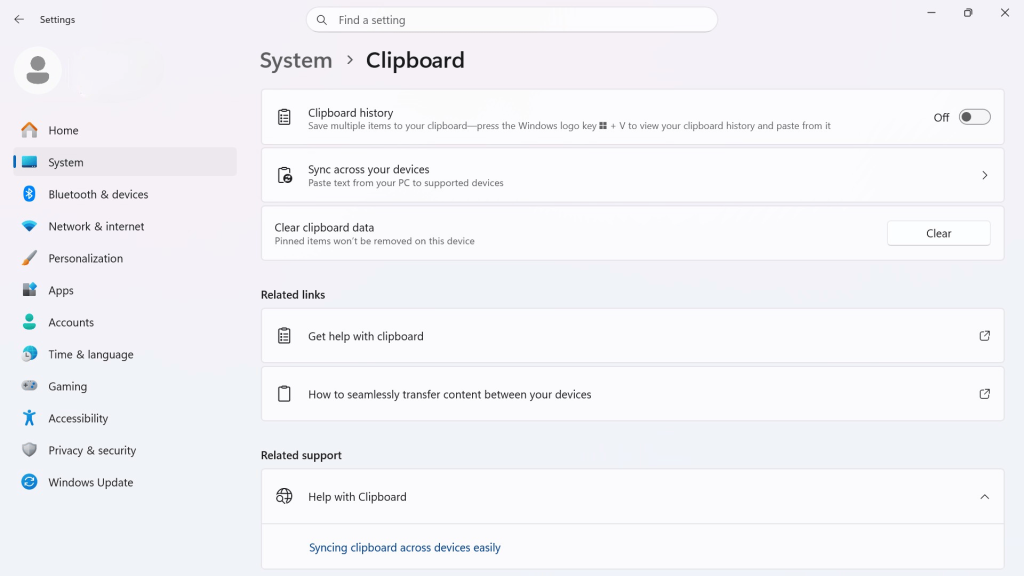
Task: Click the Get help with clipboard icon
Action: coord(284,336)
